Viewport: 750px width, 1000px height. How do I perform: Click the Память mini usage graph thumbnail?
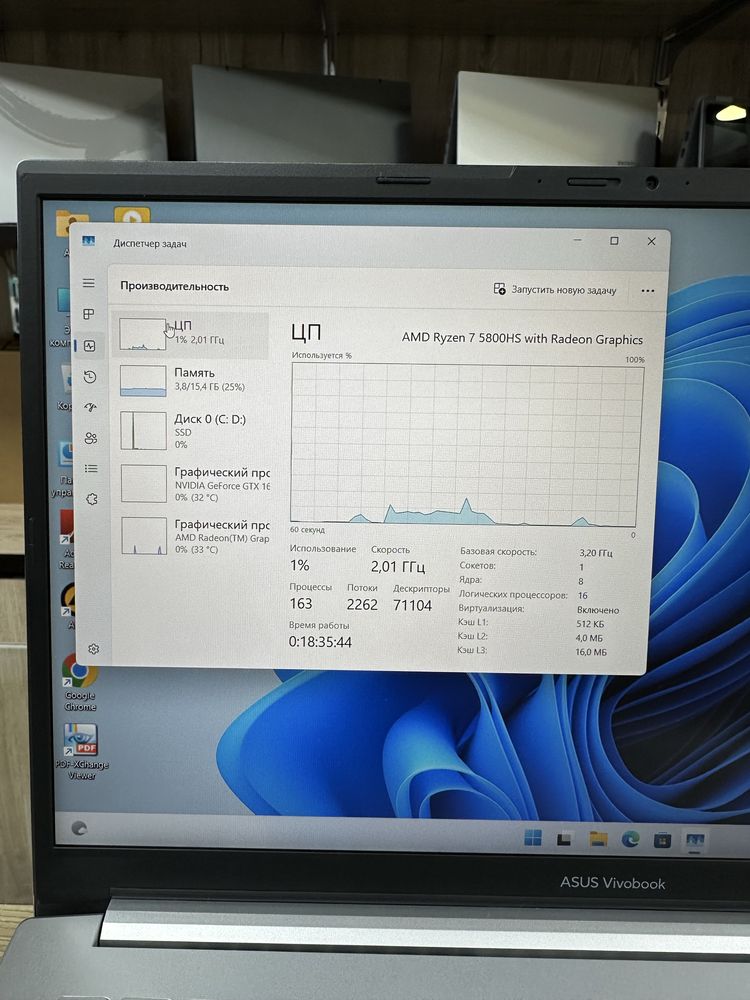pyautogui.click(x=143, y=381)
